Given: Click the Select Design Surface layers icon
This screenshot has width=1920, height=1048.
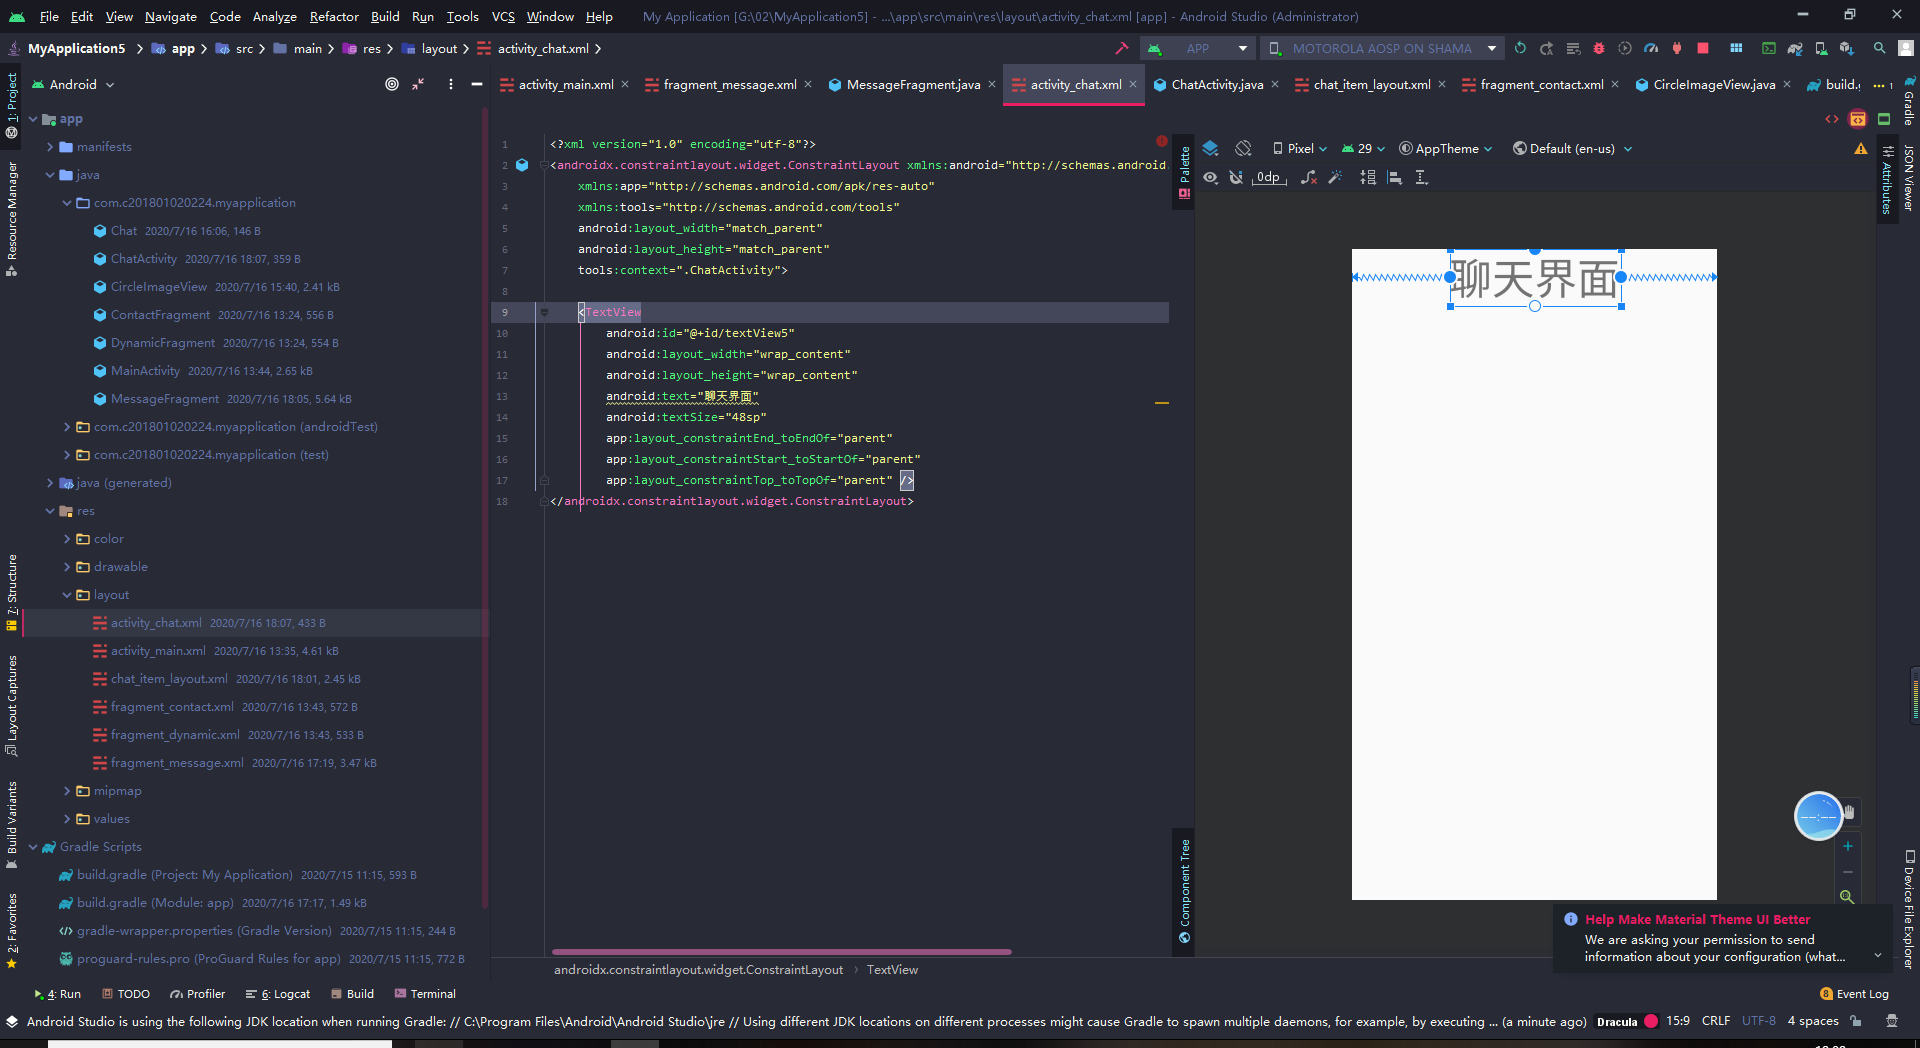Looking at the screenshot, I should (x=1210, y=148).
